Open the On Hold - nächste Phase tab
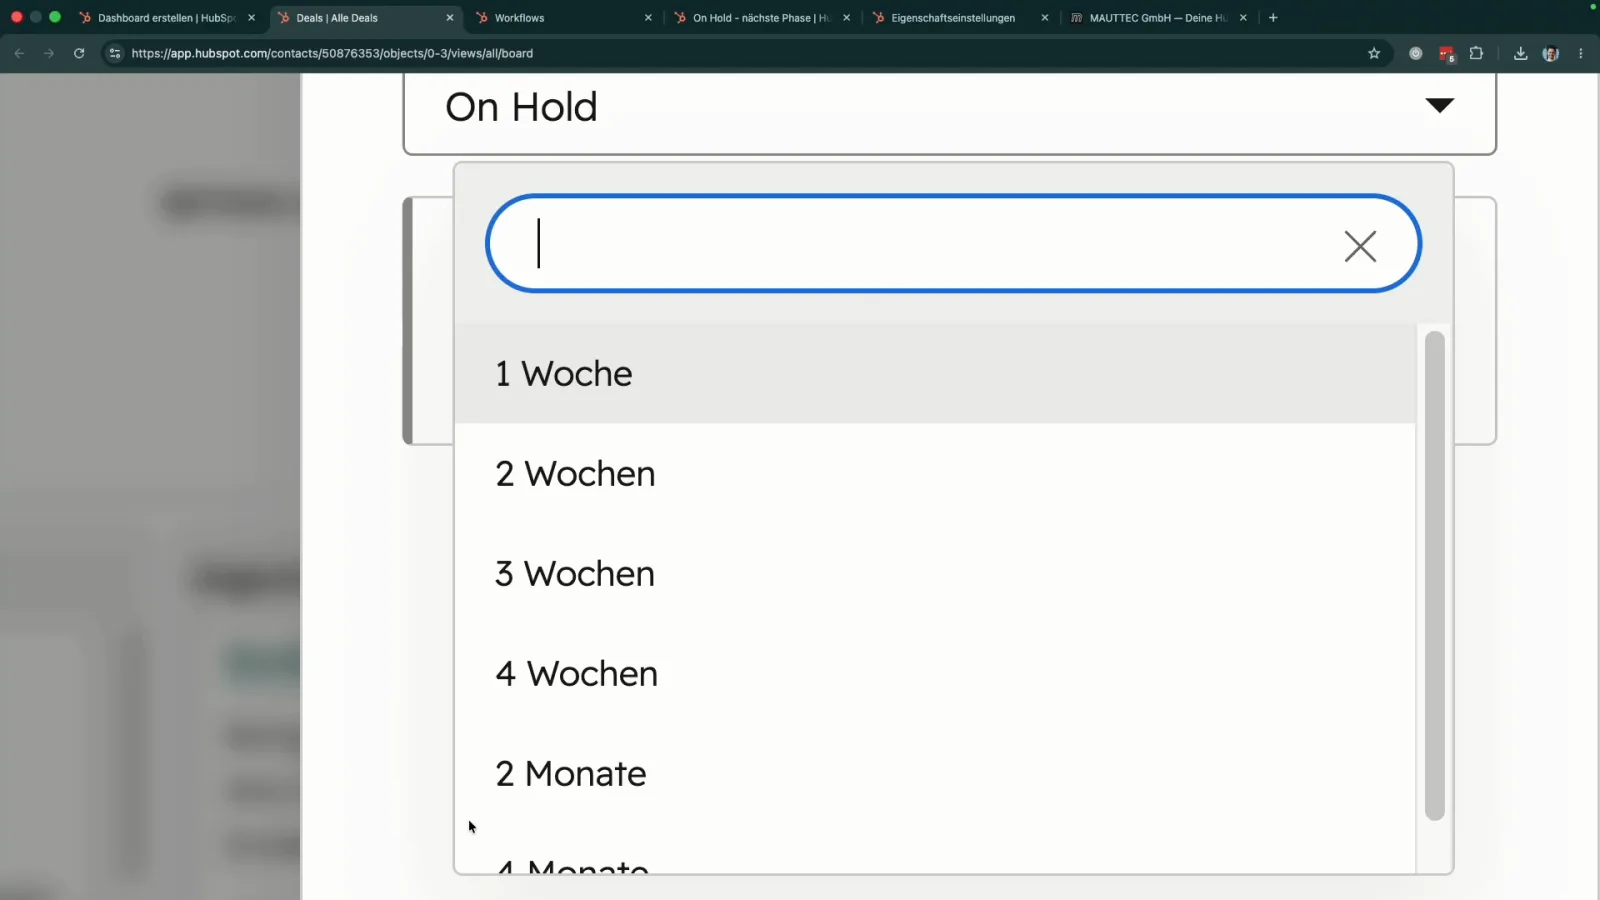The image size is (1600, 900). pyautogui.click(x=761, y=18)
